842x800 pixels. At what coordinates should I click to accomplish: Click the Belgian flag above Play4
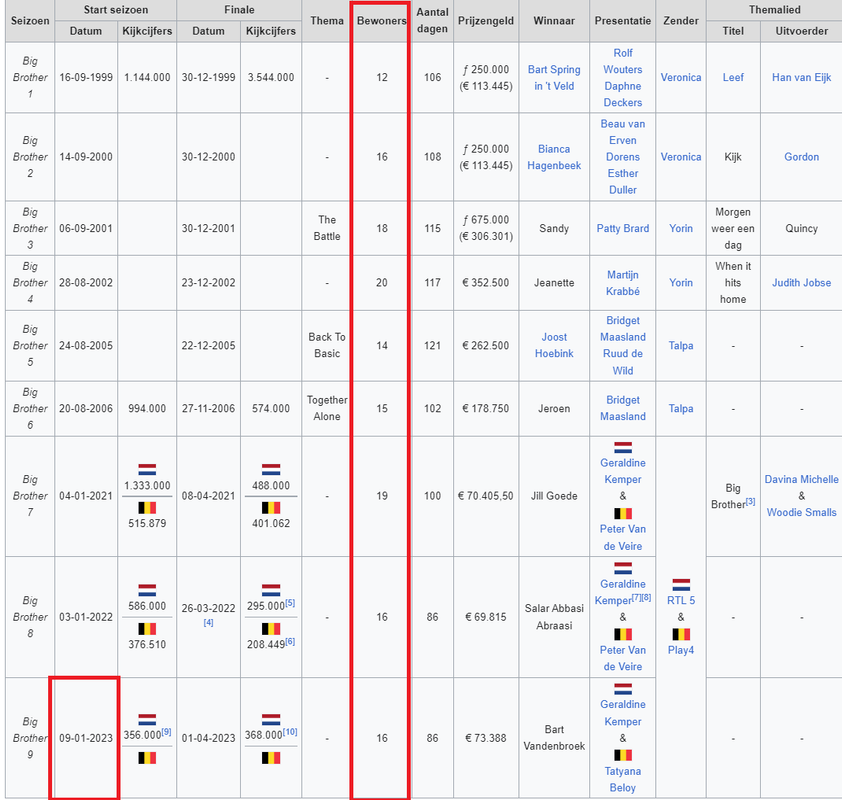[681, 634]
